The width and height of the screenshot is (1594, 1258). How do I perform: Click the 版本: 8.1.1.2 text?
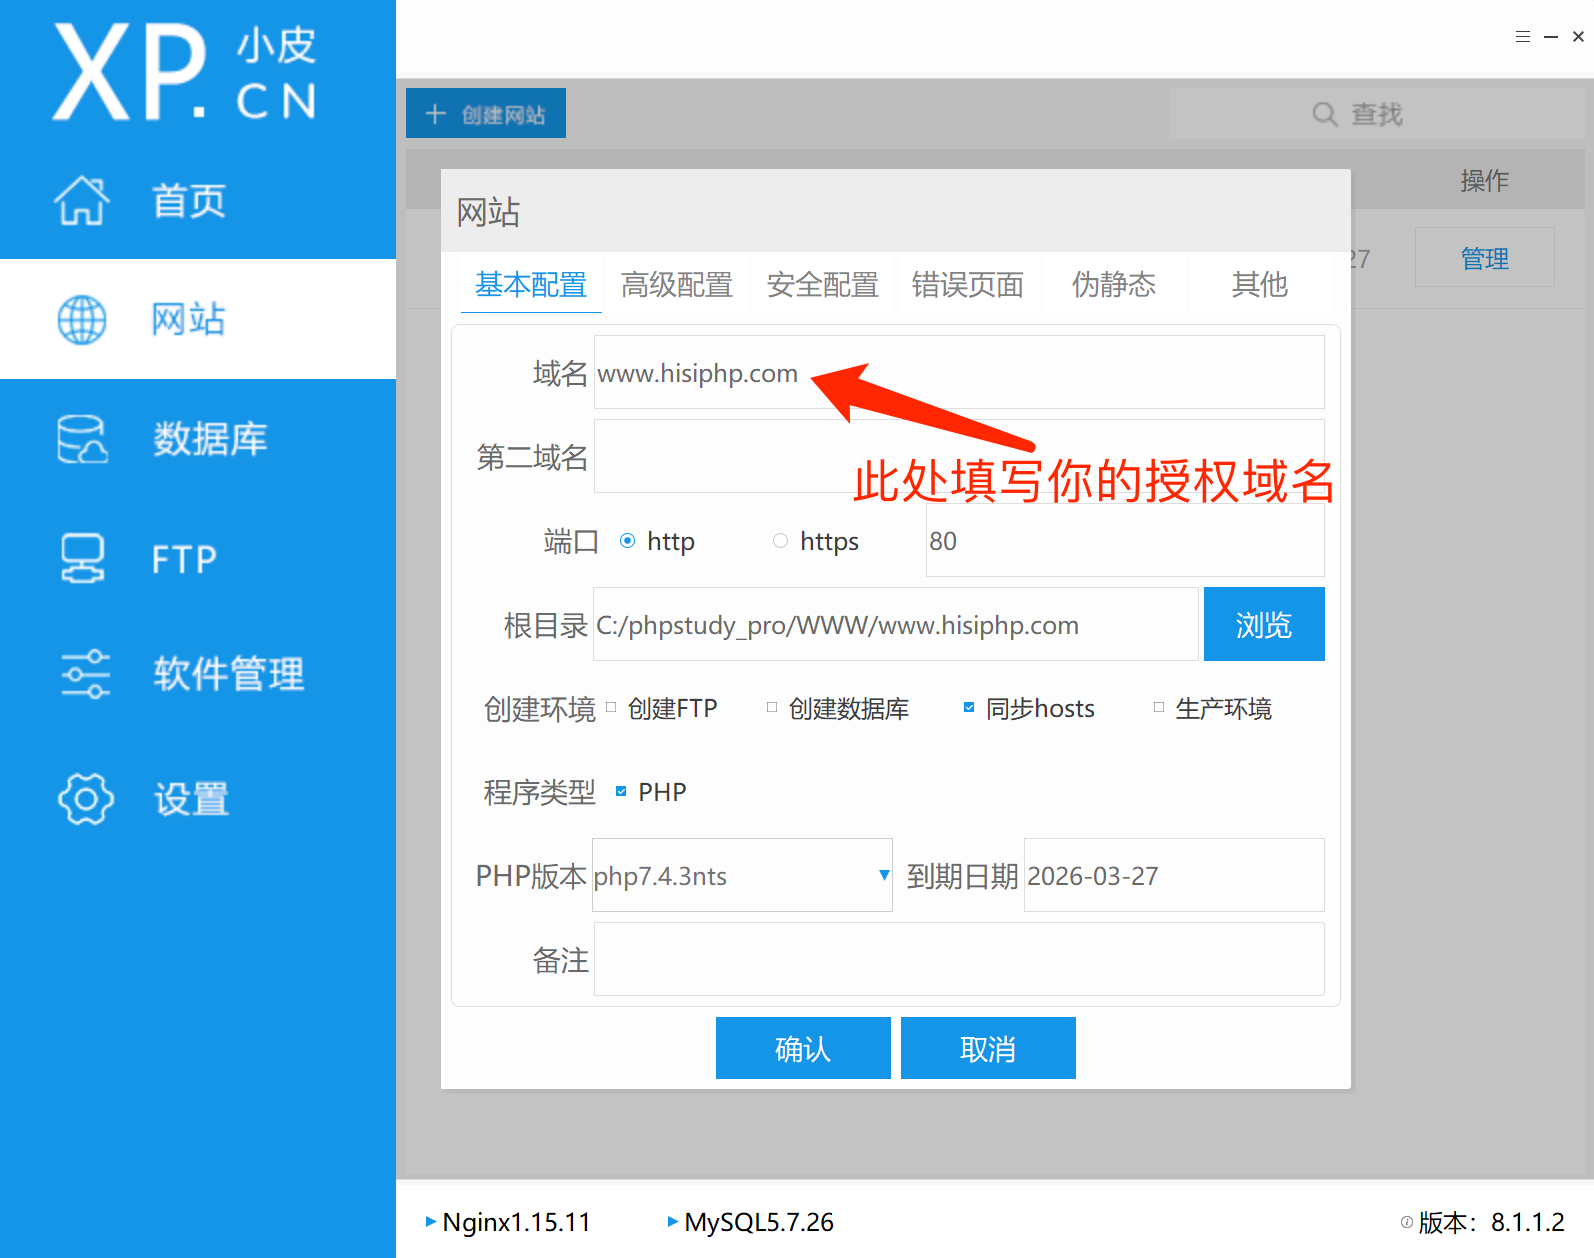tap(1491, 1222)
